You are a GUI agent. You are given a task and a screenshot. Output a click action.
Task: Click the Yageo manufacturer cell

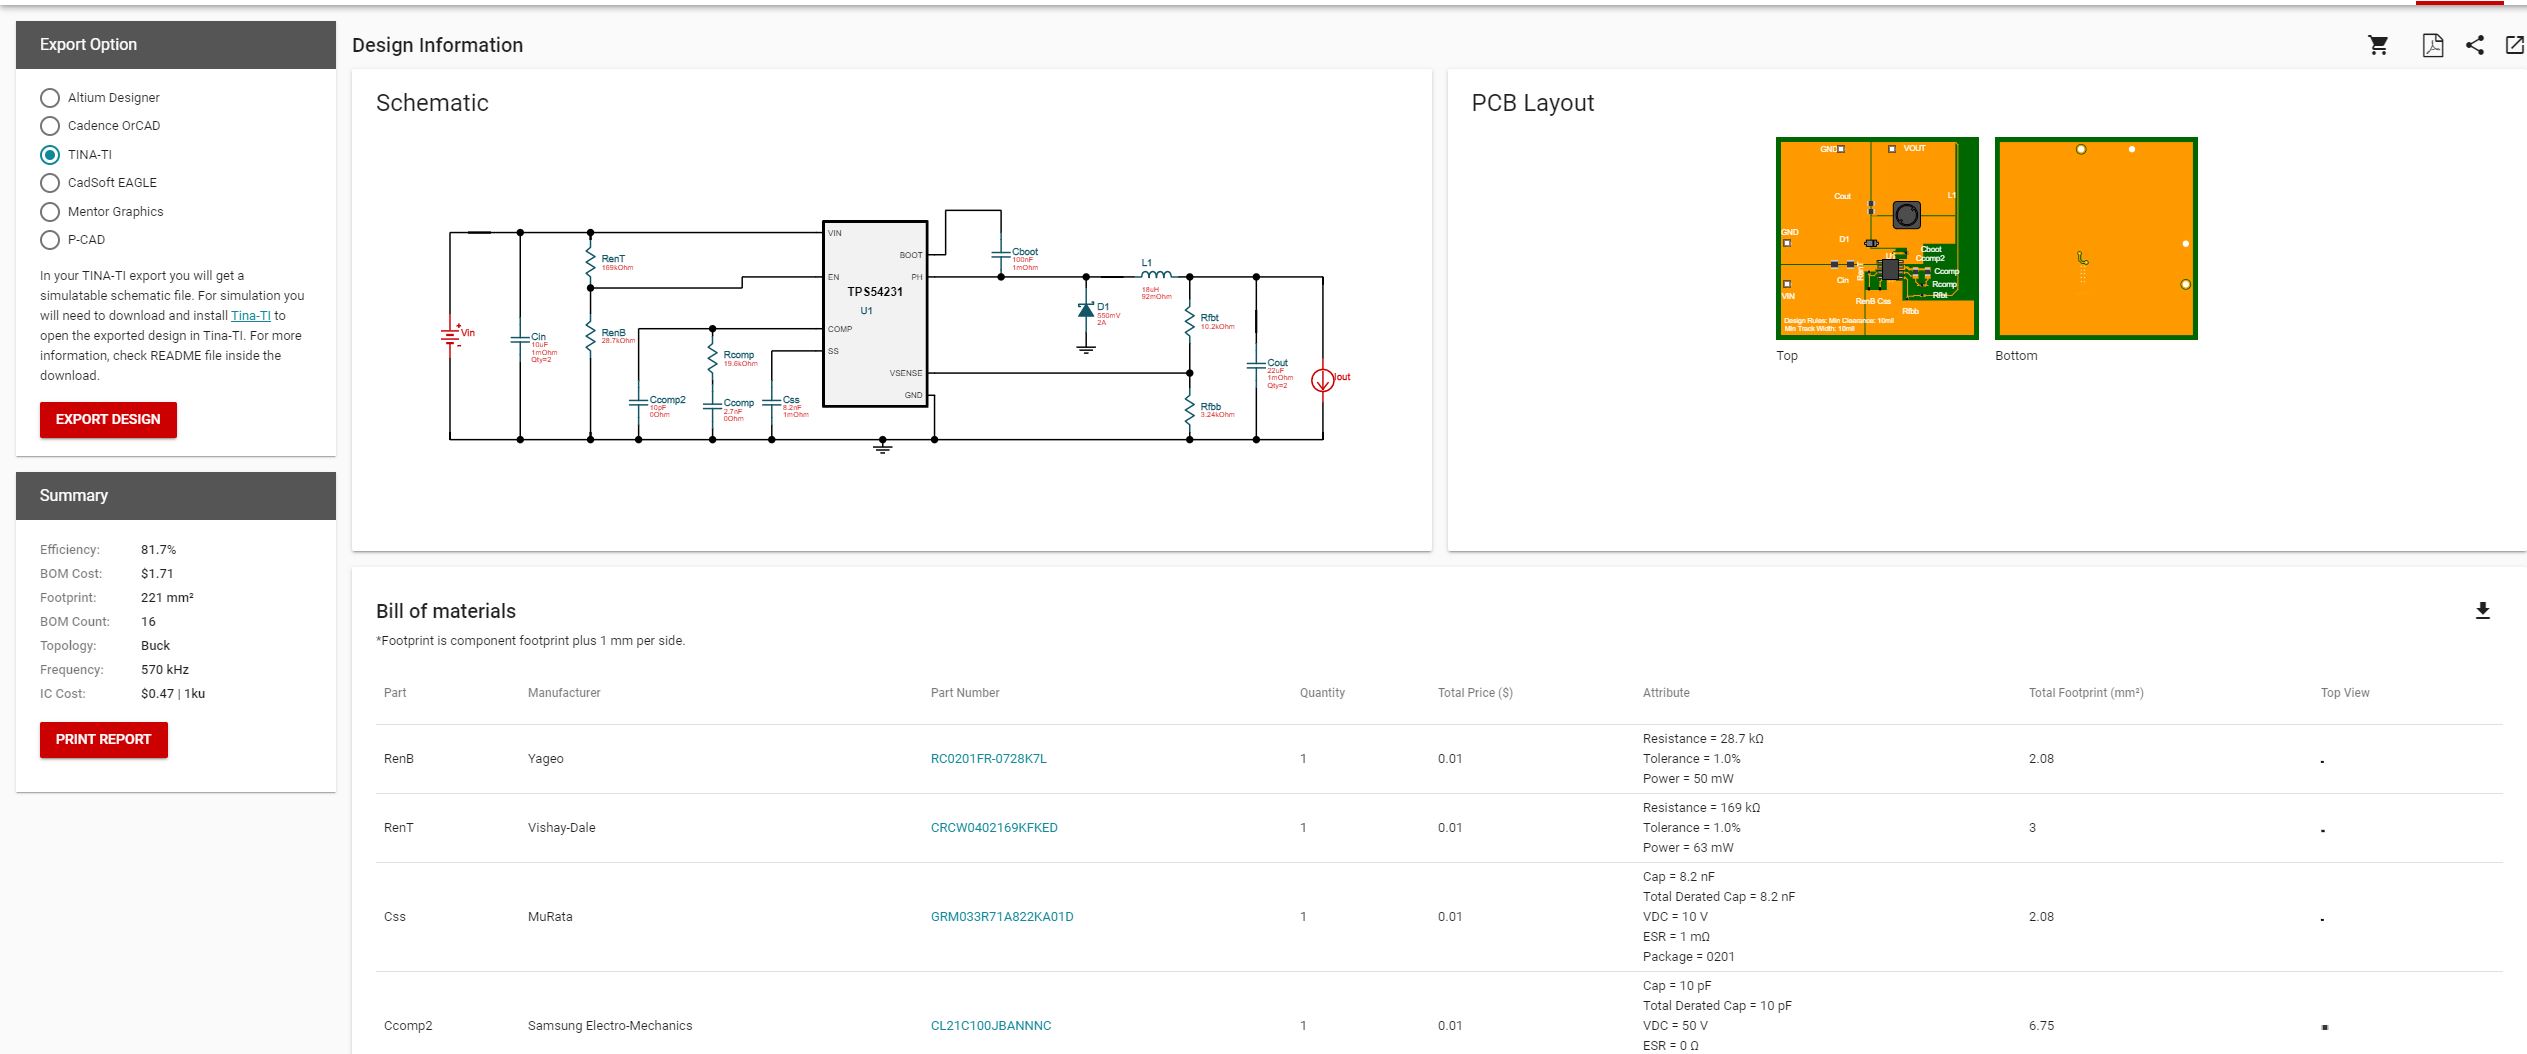tap(546, 759)
